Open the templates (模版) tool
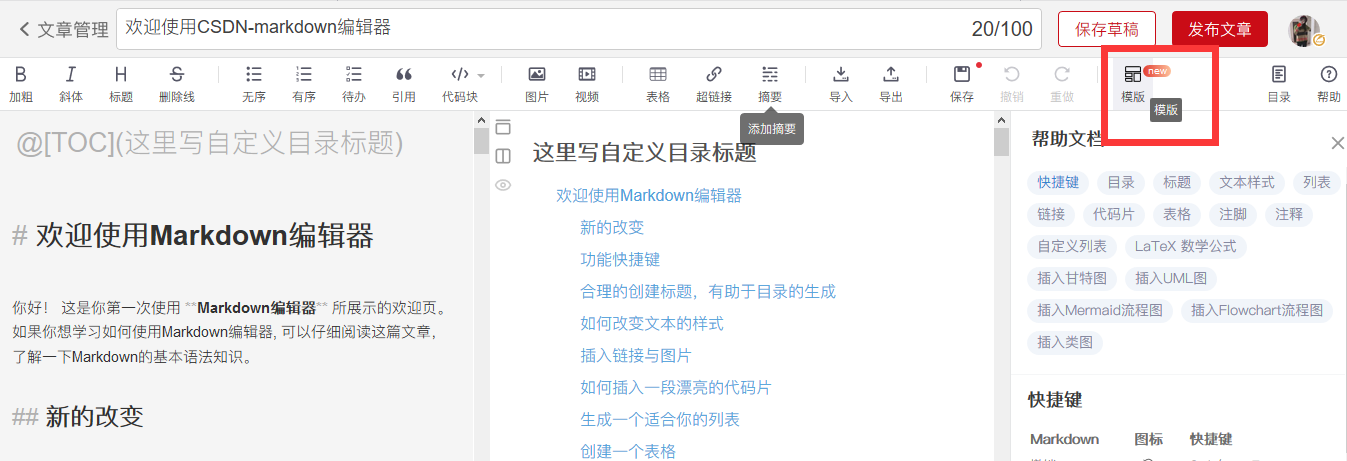1347x461 pixels. 1133,84
